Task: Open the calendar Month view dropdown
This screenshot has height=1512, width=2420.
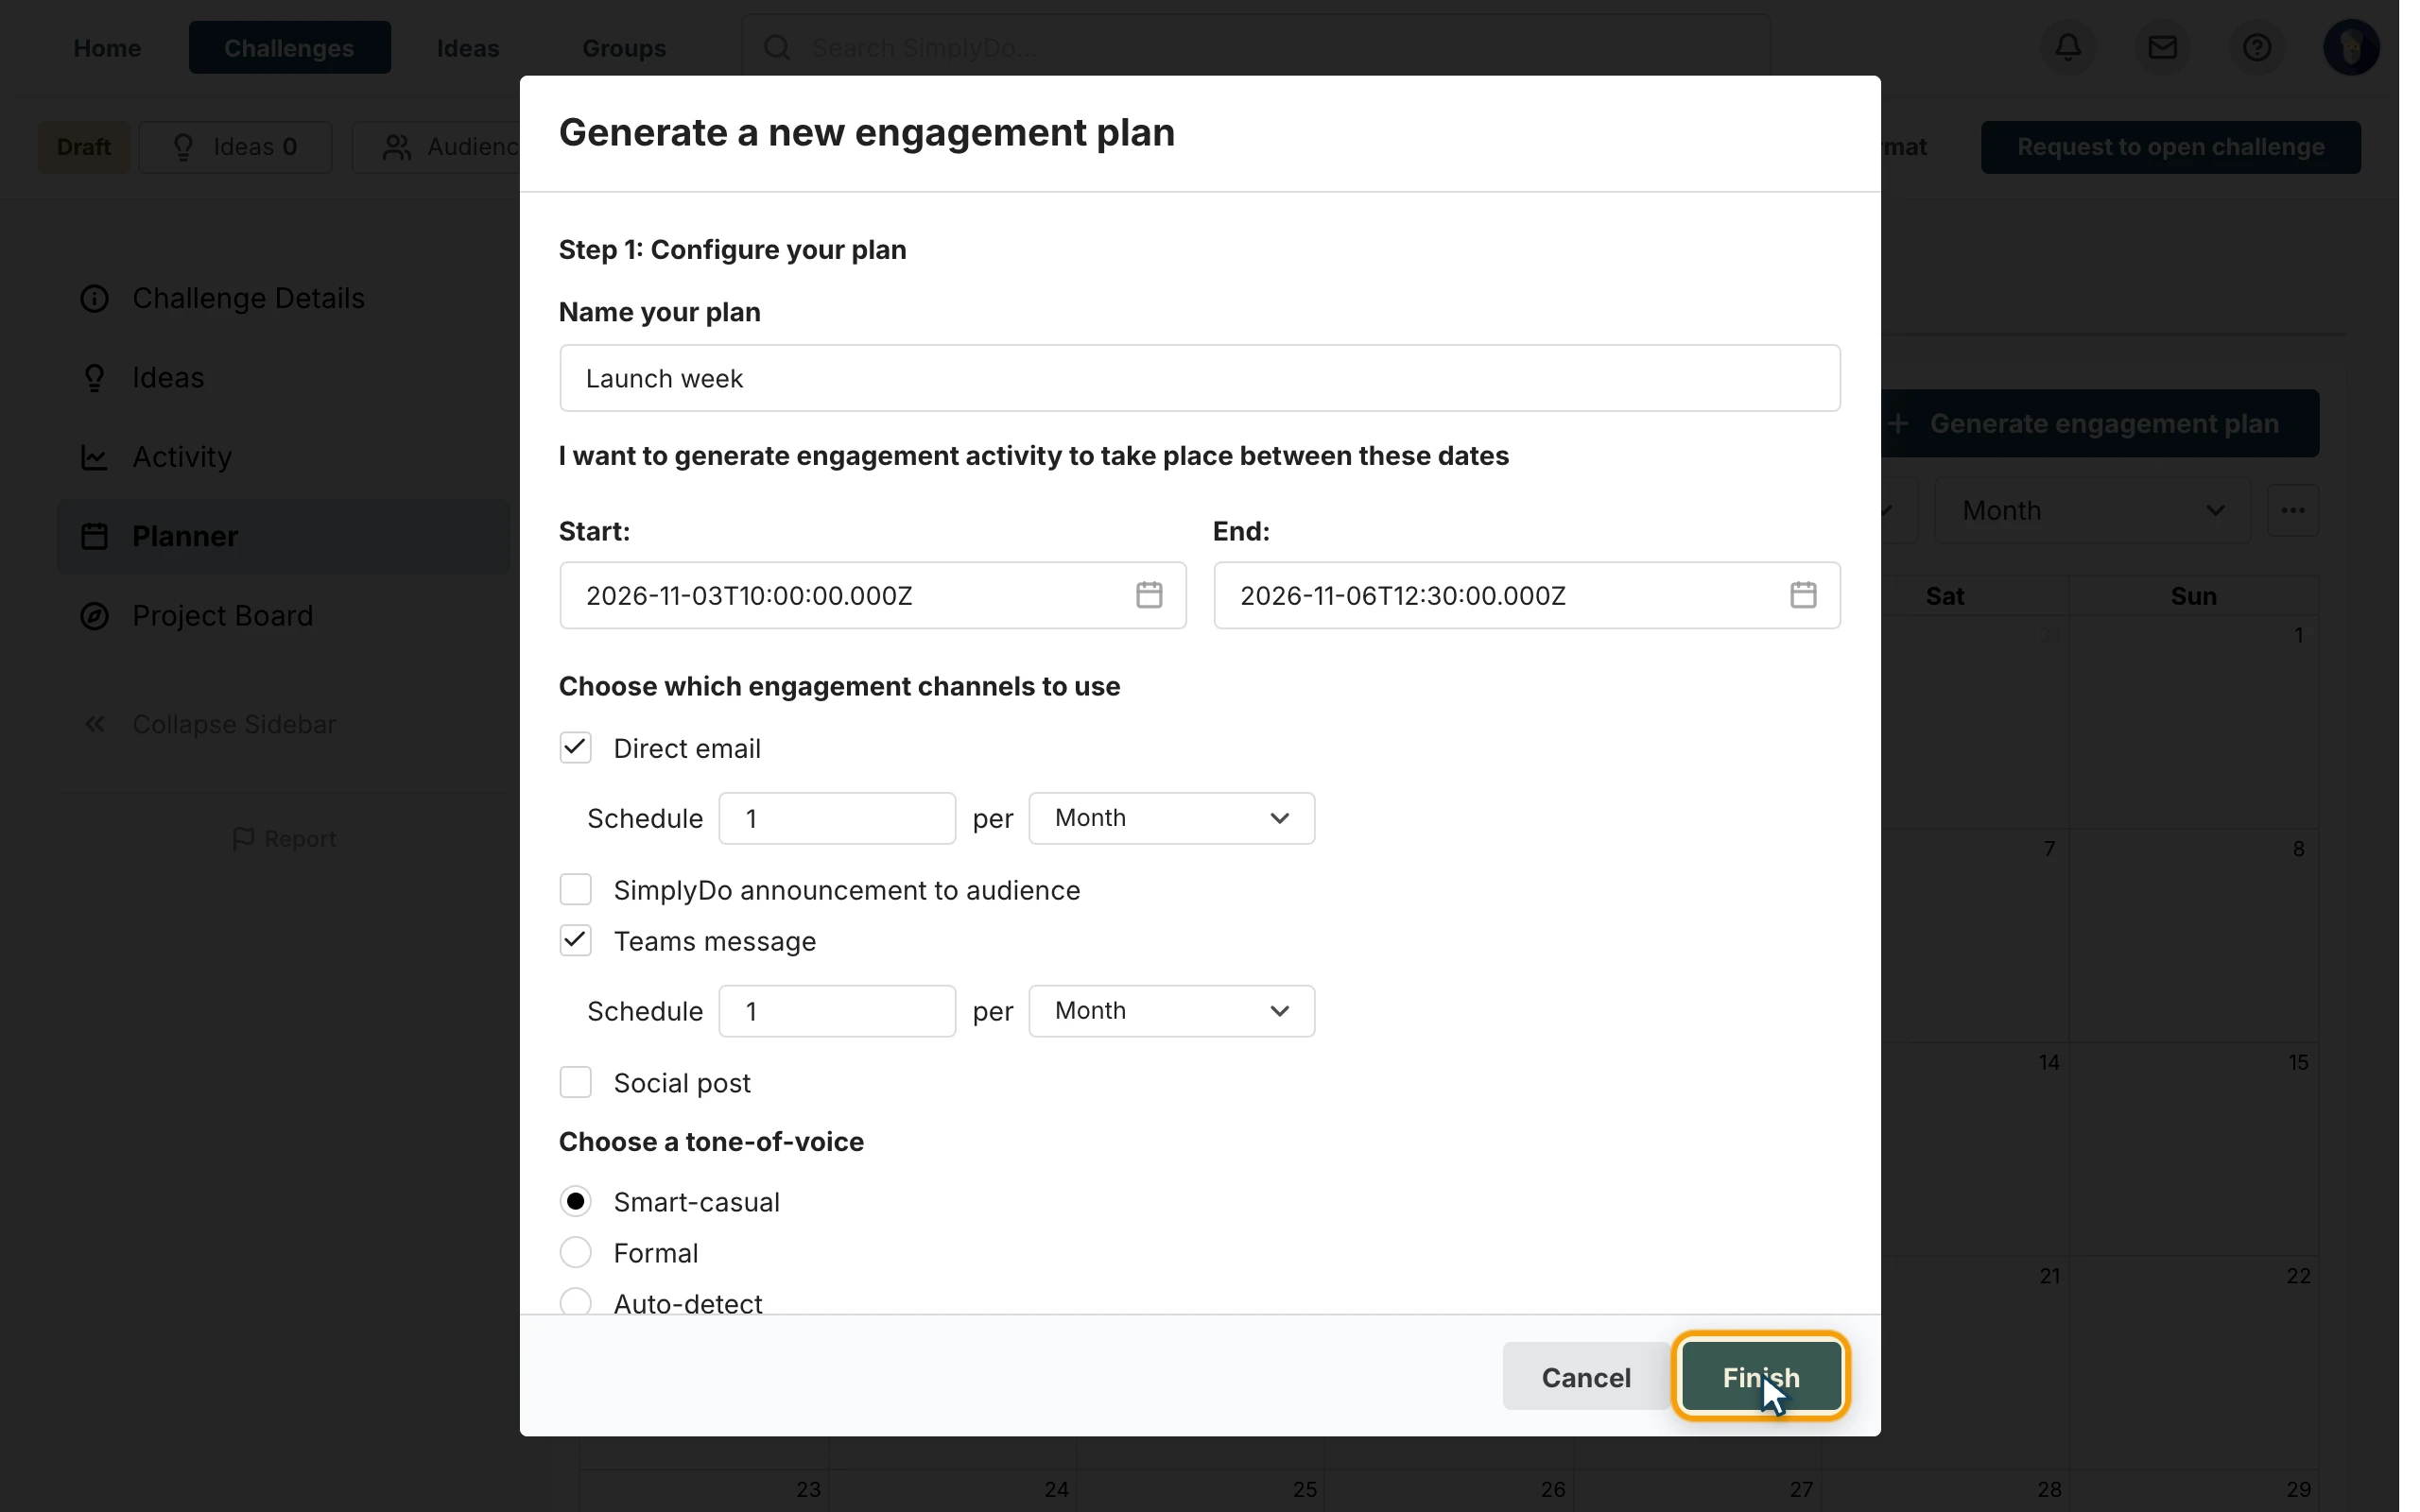Action: point(2092,511)
